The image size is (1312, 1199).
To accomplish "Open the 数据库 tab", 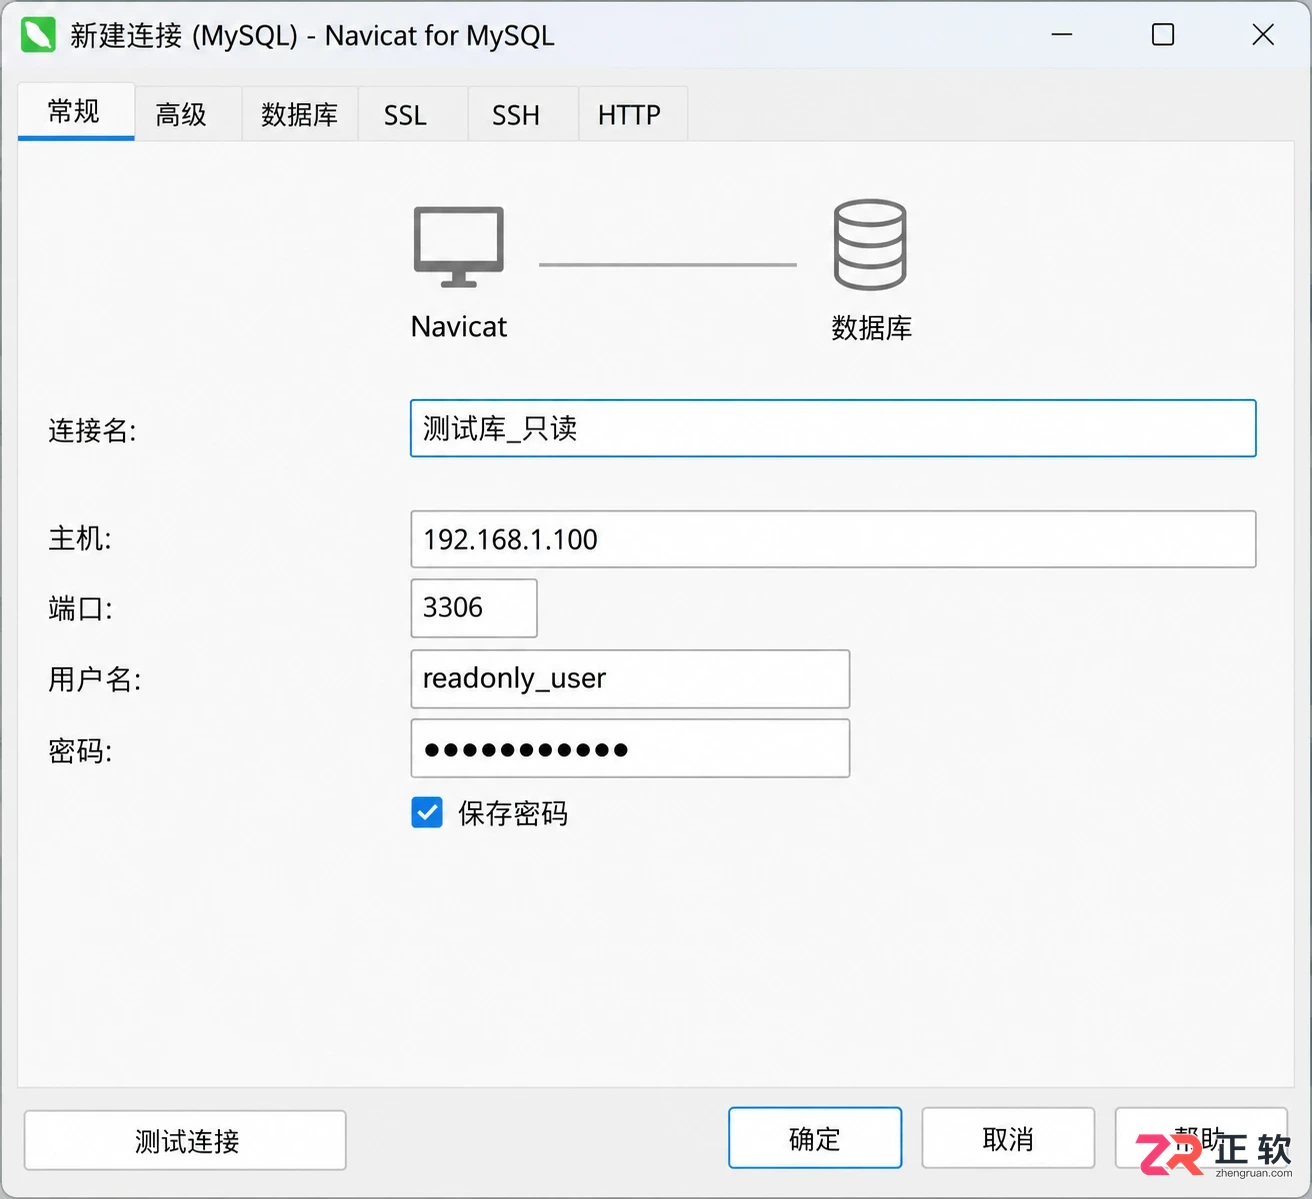I will 300,115.
